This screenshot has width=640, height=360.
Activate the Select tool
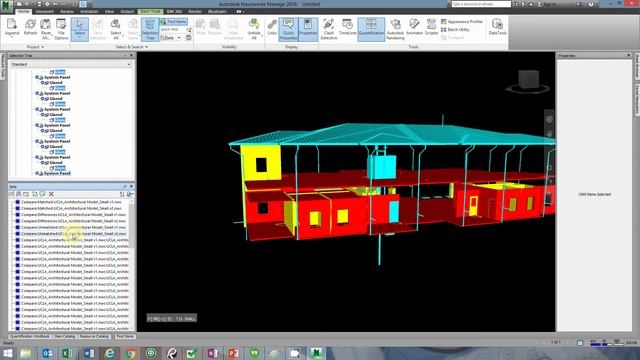point(80,29)
